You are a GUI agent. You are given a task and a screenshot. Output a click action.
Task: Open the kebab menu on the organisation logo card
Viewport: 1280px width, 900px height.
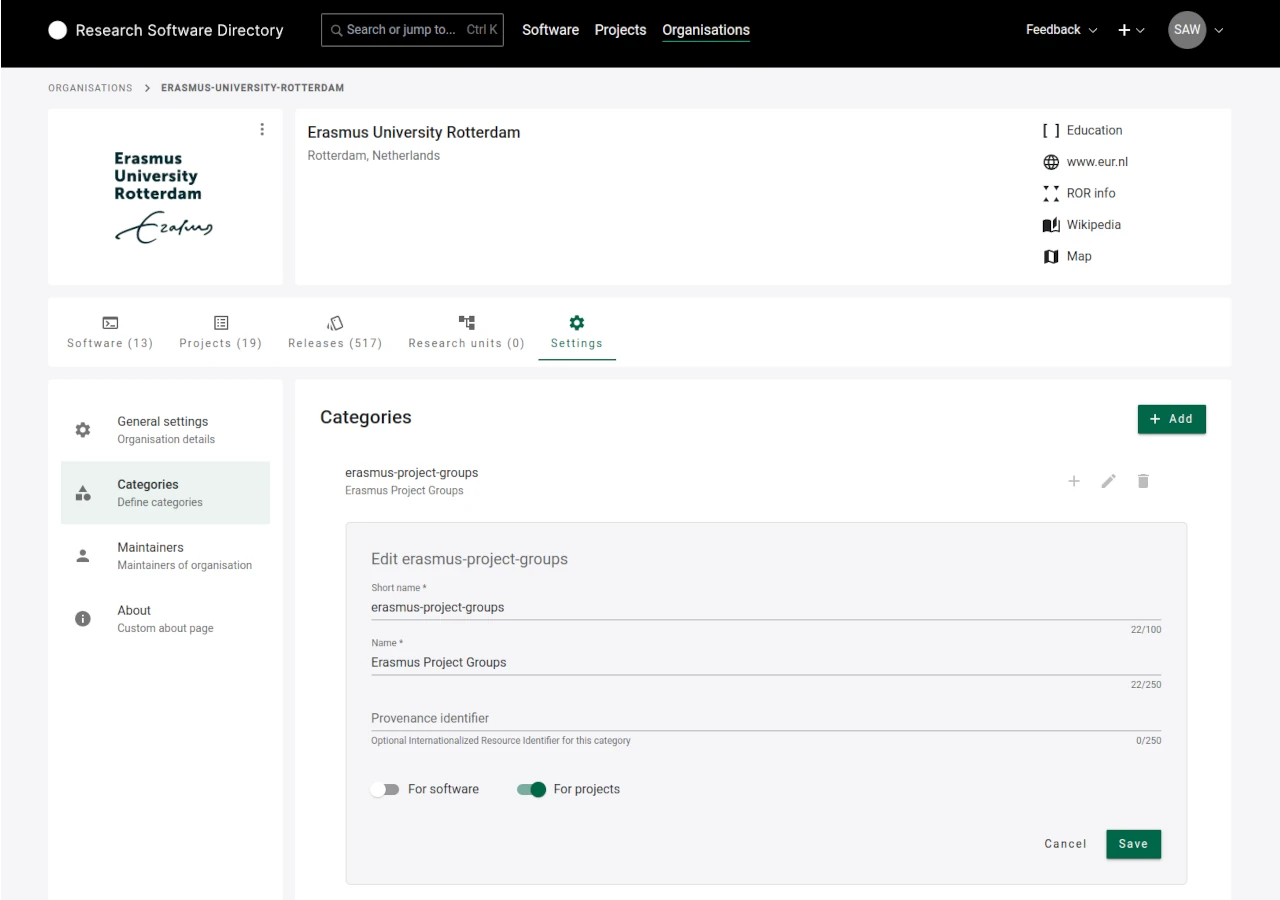point(262,129)
